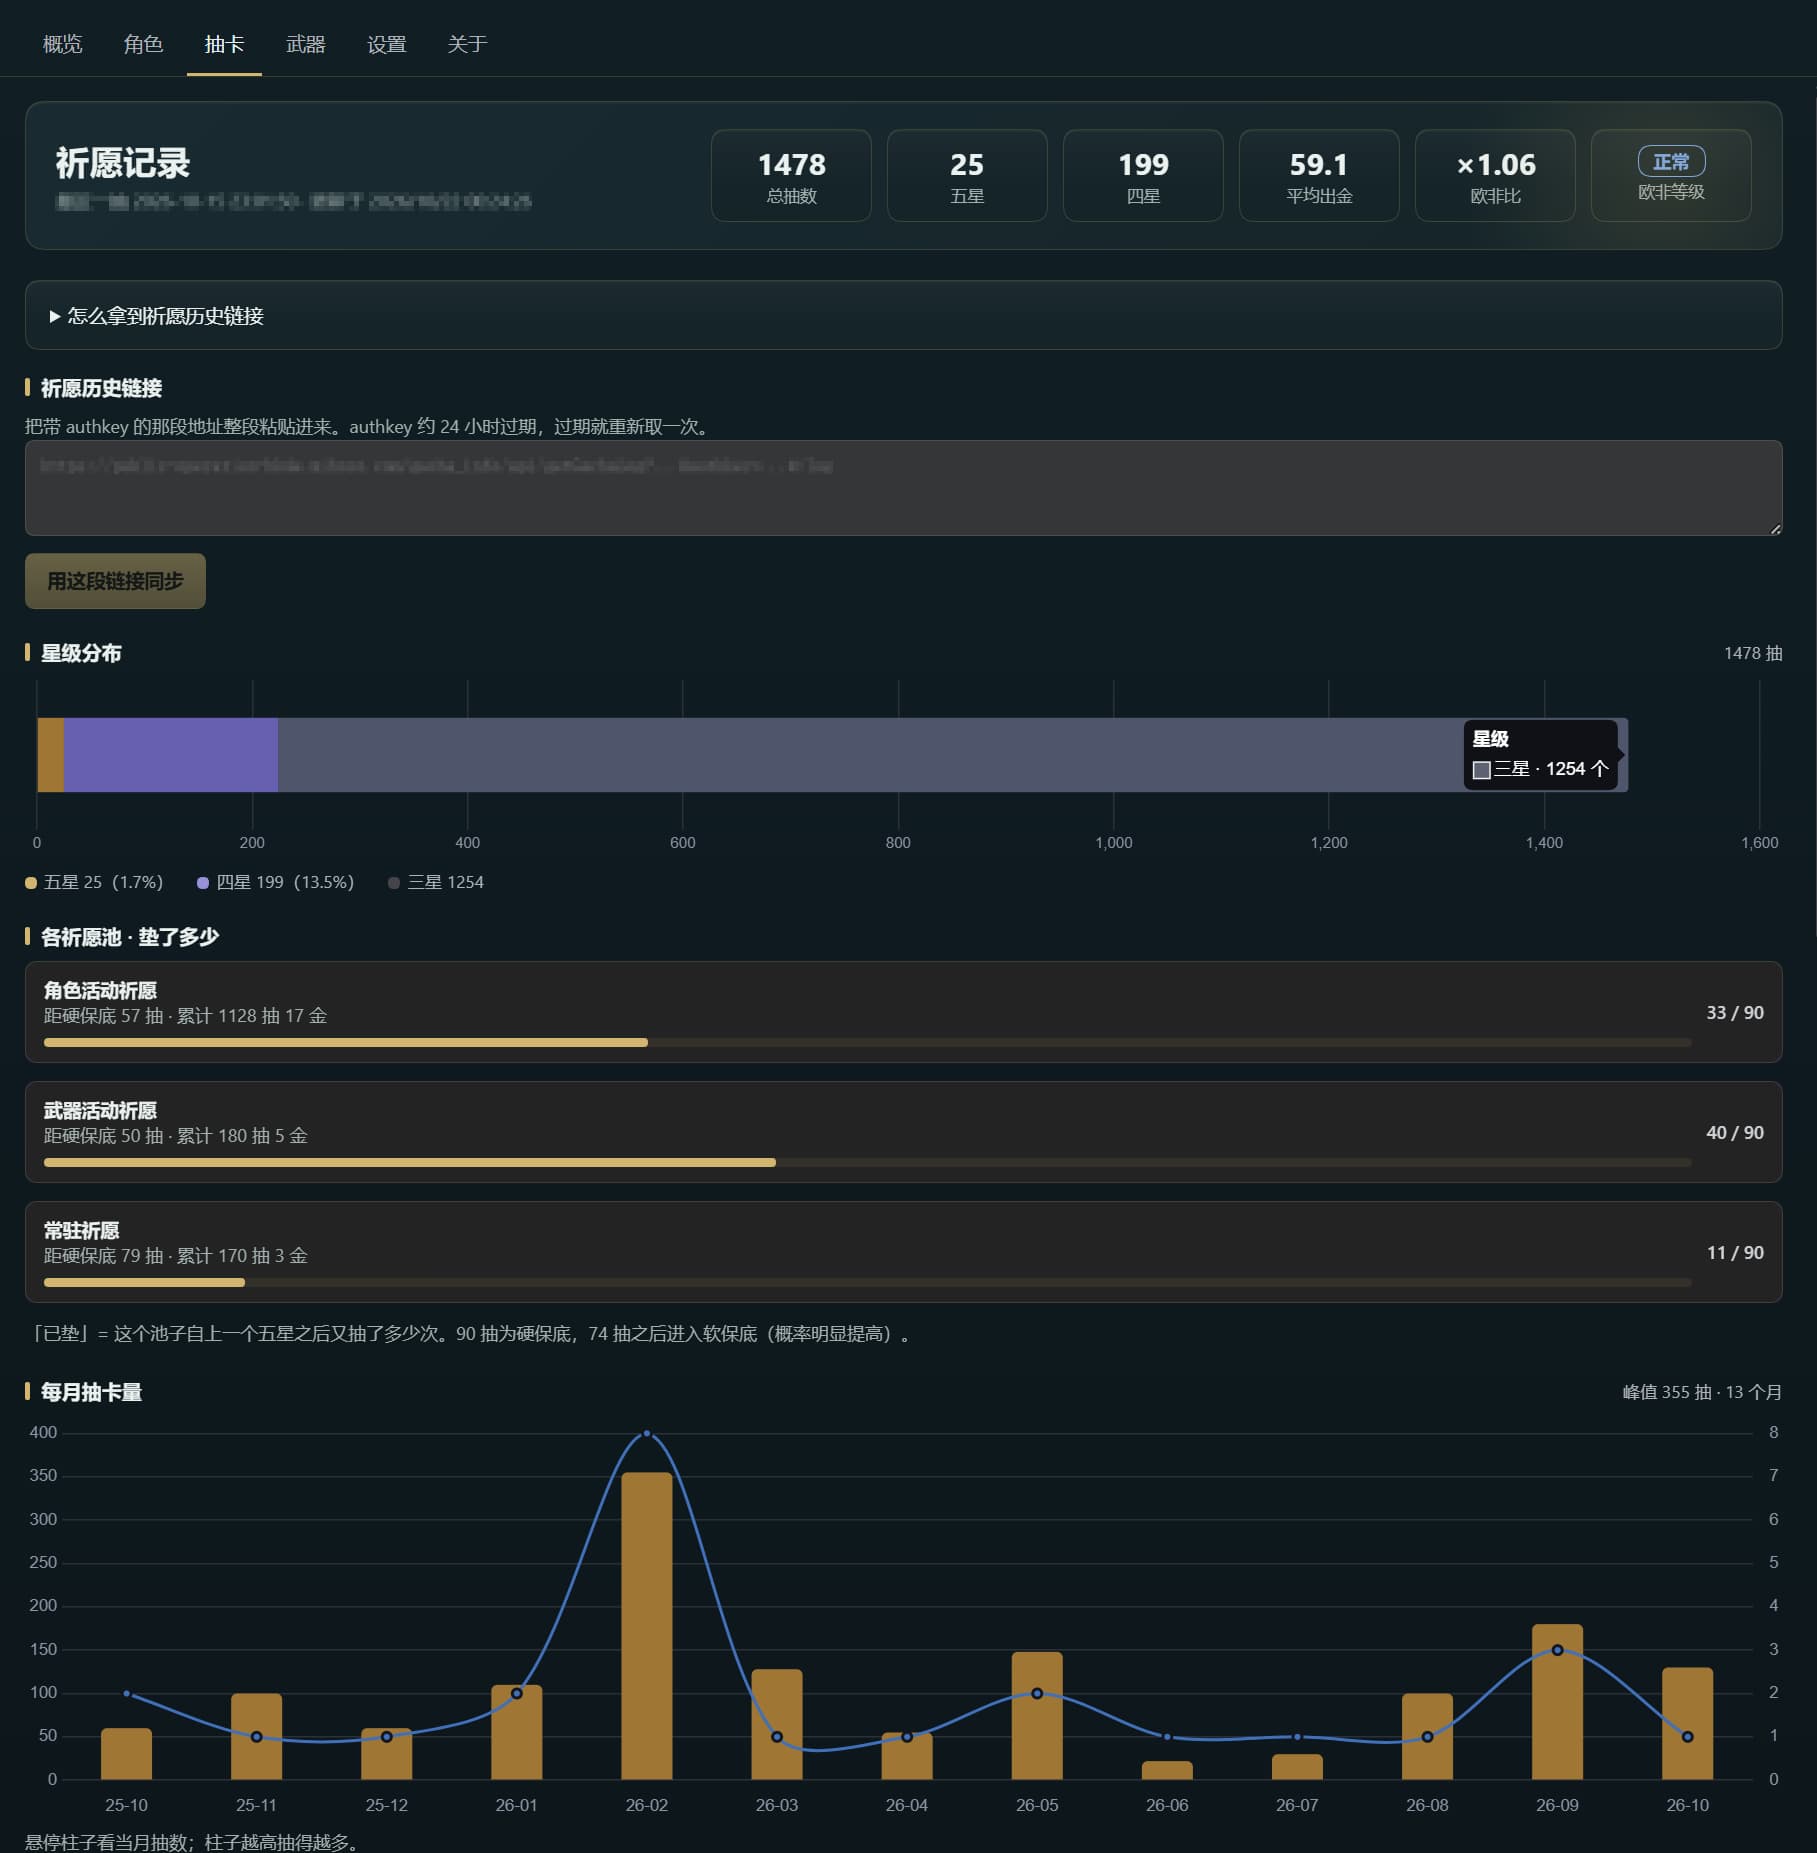The height and width of the screenshot is (1853, 1817).
Task: Click the 199 四星 stat card
Action: (1143, 176)
